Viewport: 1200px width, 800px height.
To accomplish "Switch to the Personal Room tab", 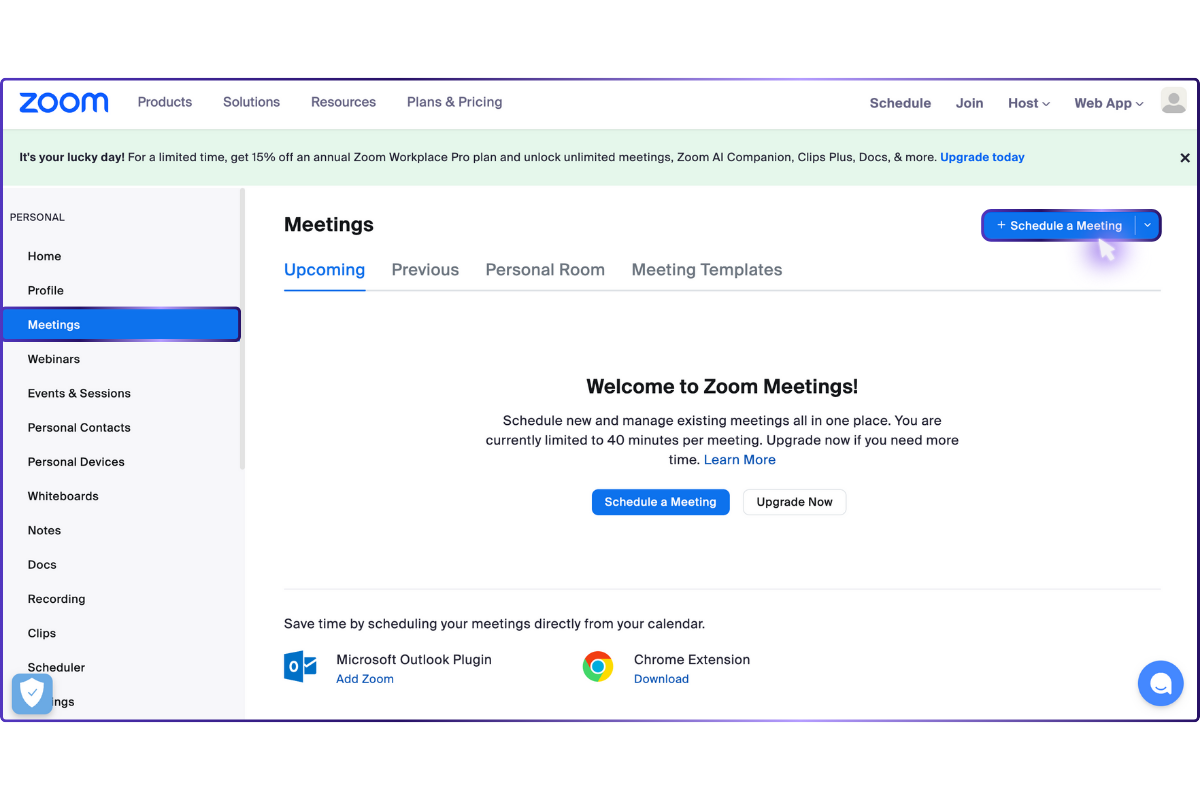I will tap(545, 270).
